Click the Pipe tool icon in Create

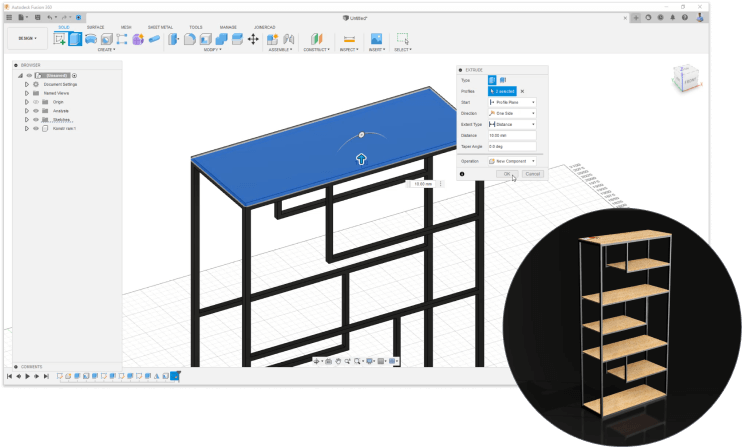154,39
